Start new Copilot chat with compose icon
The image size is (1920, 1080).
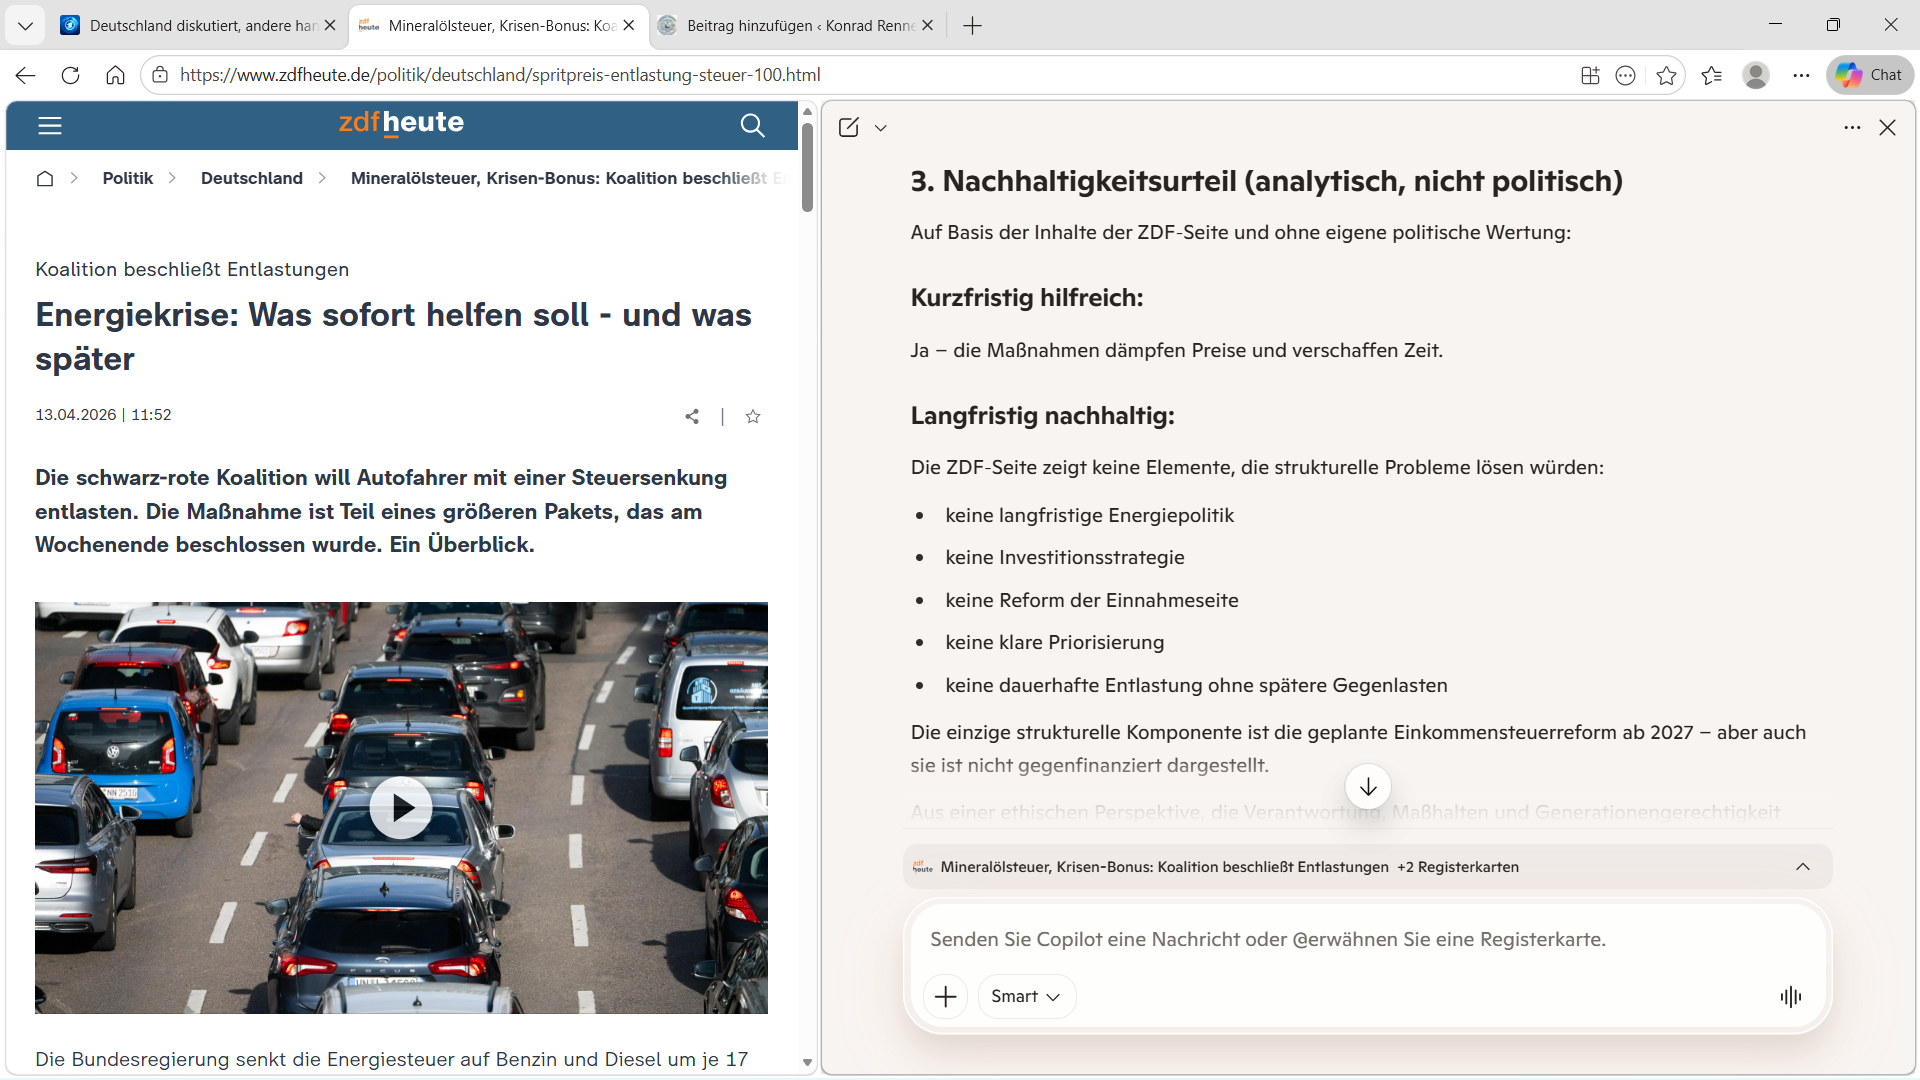click(x=848, y=127)
